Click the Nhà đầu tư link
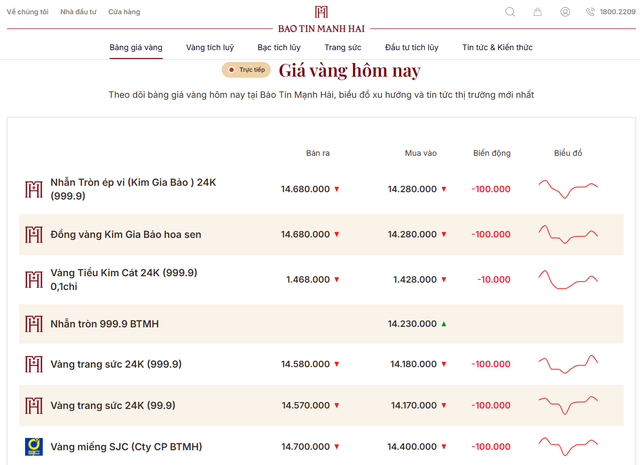 tap(78, 12)
